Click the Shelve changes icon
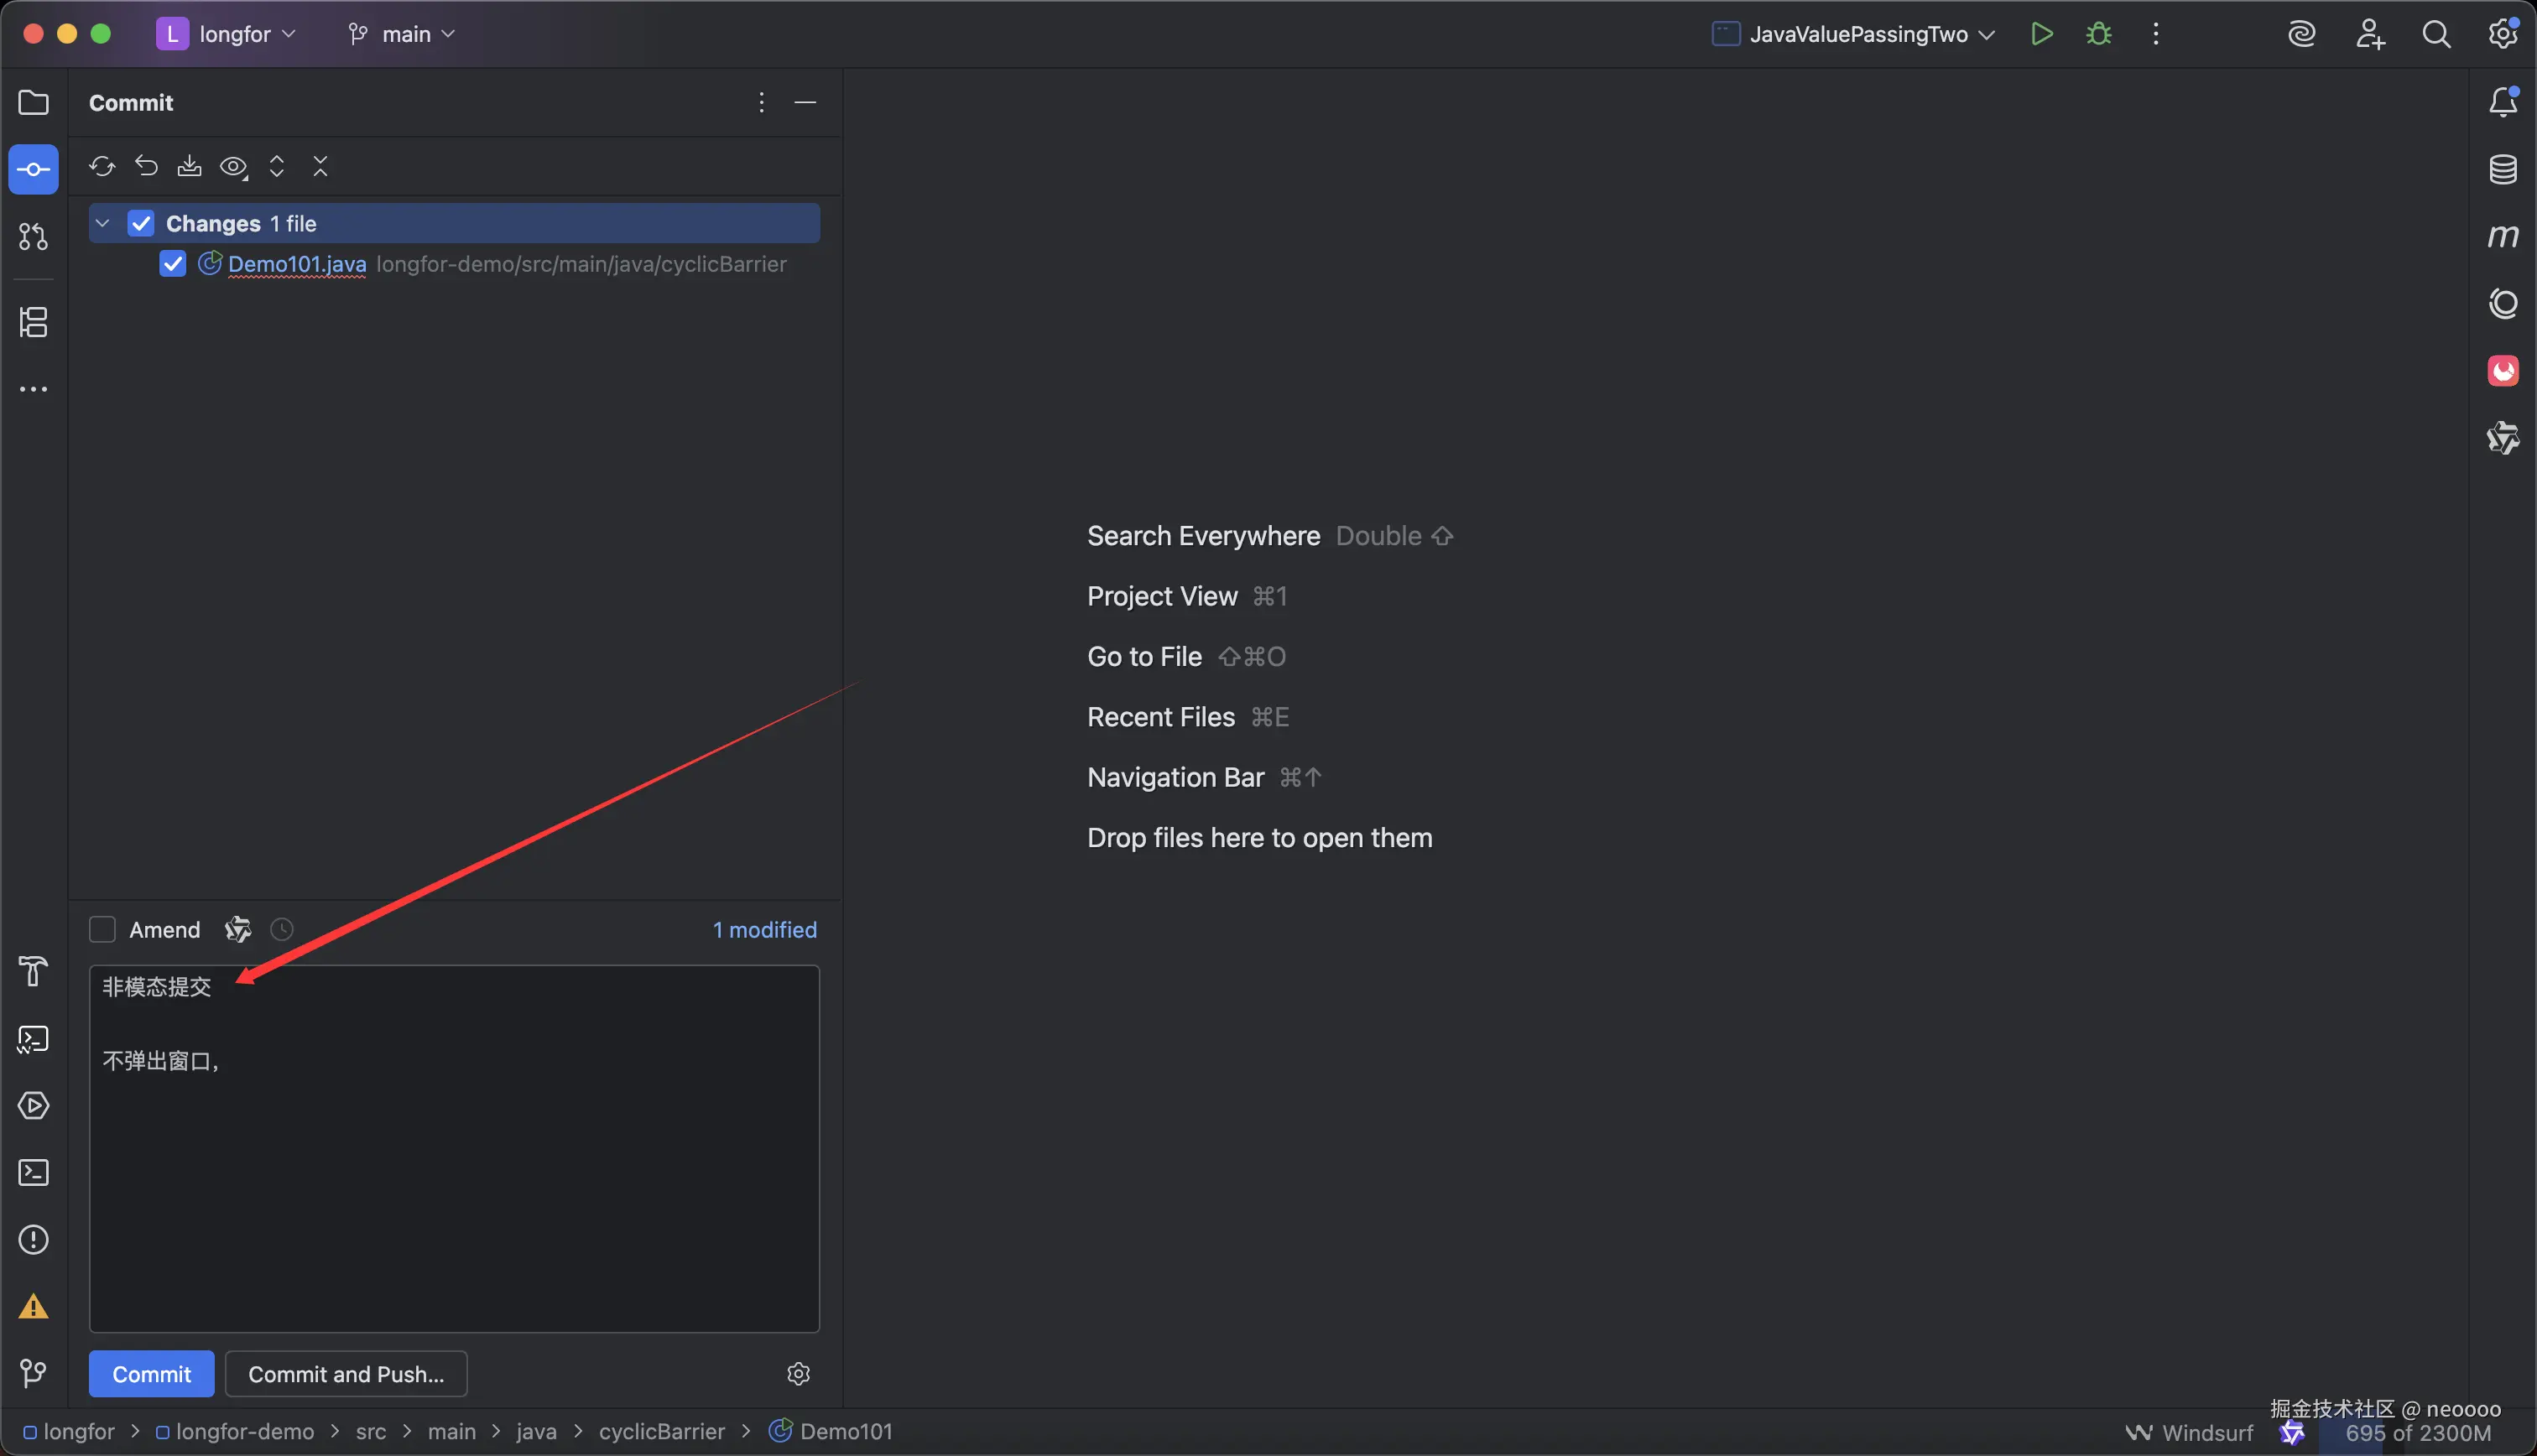This screenshot has height=1456, width=2537. 189,166
